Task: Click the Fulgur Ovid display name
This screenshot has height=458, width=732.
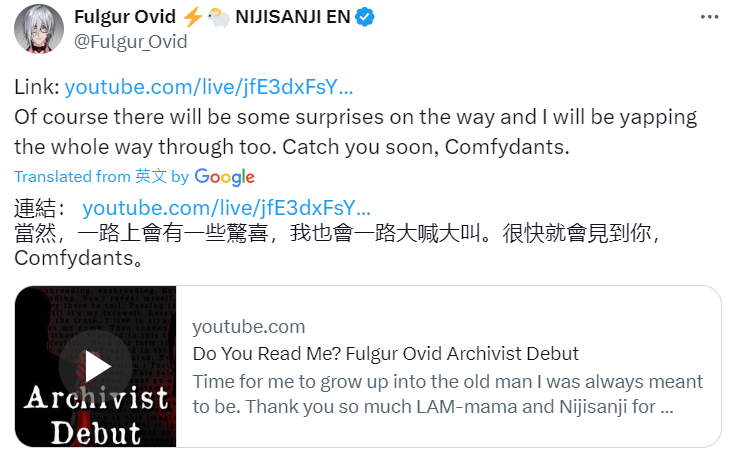Action: 125,17
